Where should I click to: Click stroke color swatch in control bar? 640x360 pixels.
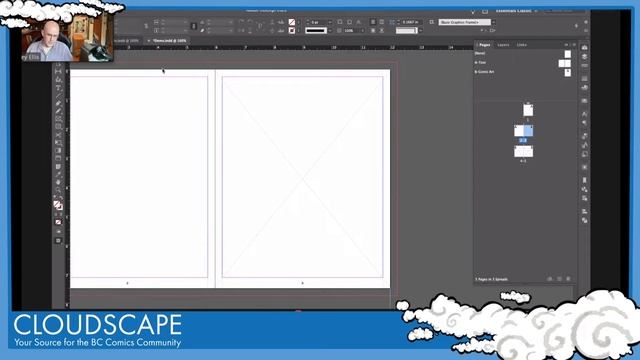pyautogui.click(x=291, y=31)
